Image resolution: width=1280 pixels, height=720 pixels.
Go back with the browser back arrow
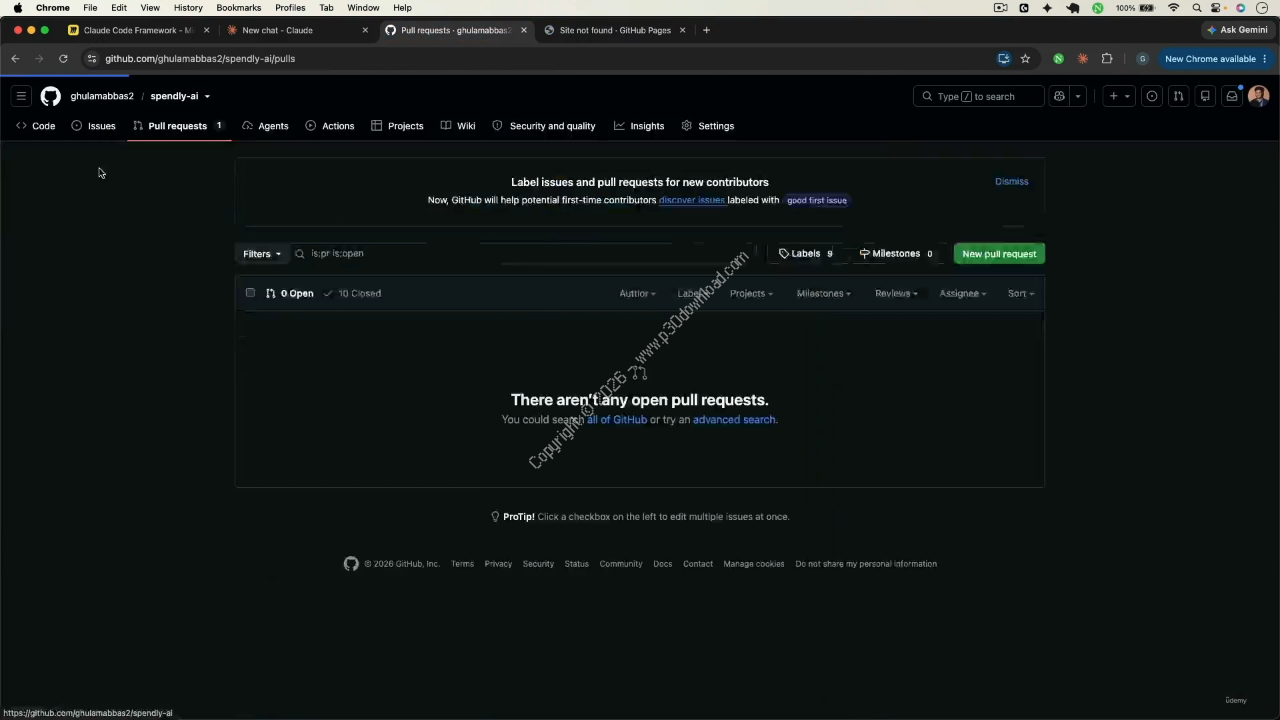pyautogui.click(x=15, y=59)
